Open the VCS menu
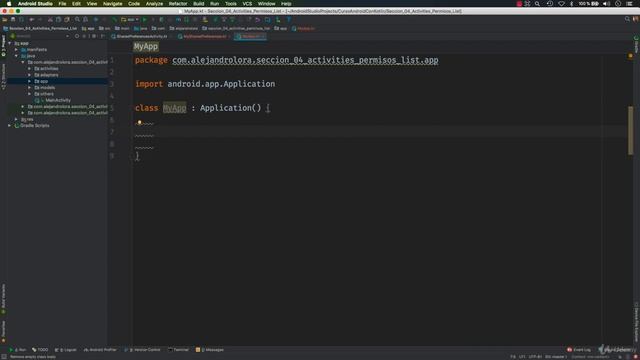This screenshot has width=640, height=360. [247, 4]
